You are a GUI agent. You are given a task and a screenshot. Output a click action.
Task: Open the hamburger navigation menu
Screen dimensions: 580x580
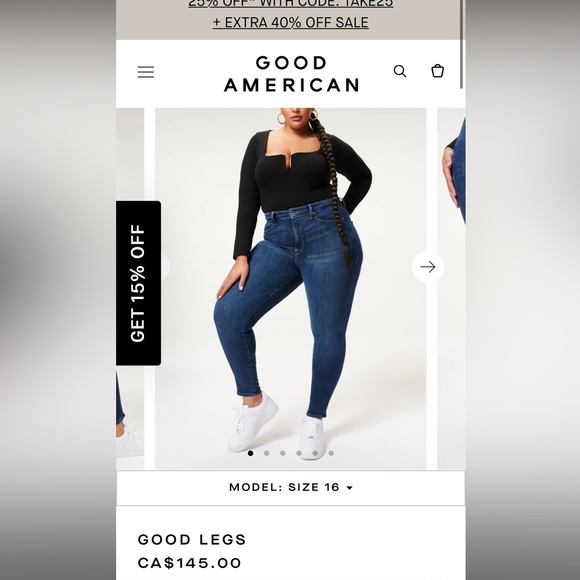(146, 72)
